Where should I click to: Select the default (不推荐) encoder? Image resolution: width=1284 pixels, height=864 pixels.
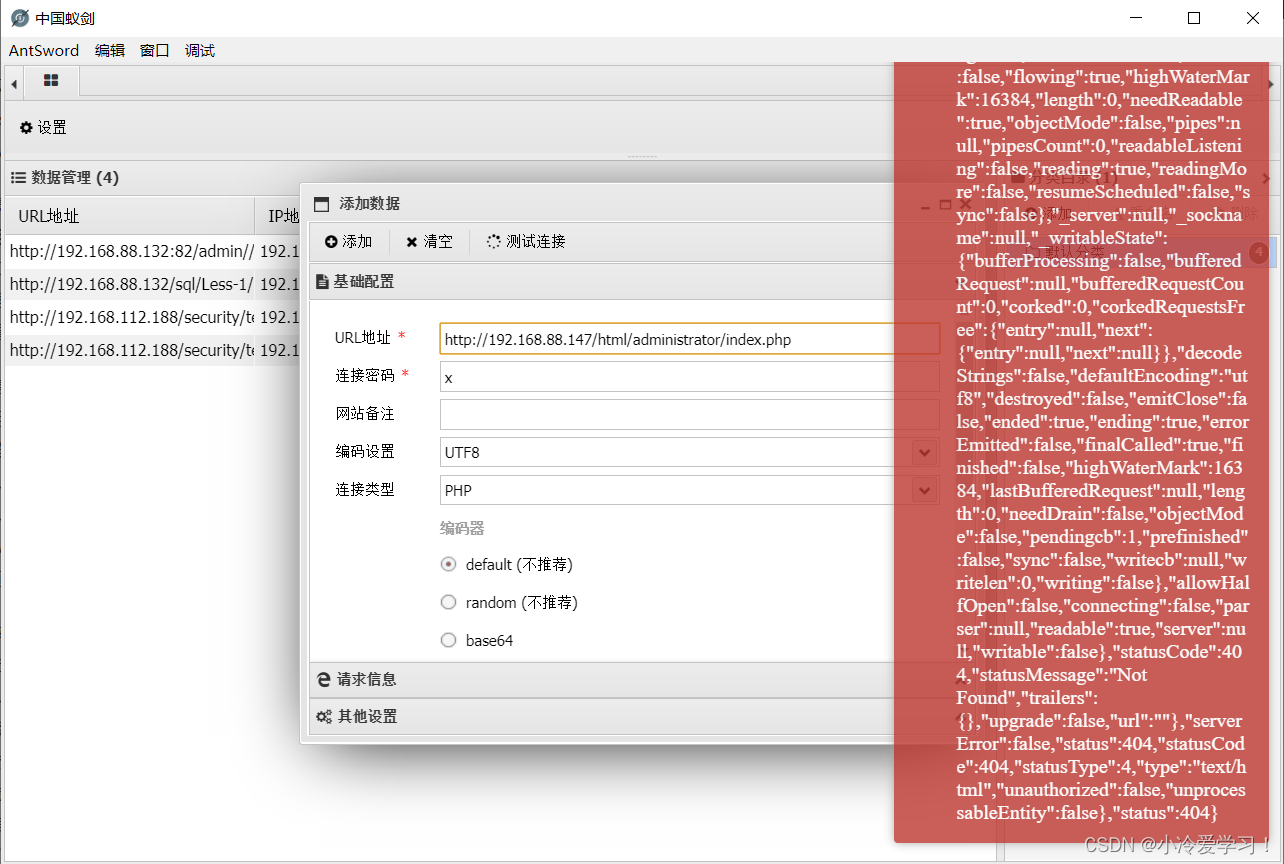click(x=449, y=565)
